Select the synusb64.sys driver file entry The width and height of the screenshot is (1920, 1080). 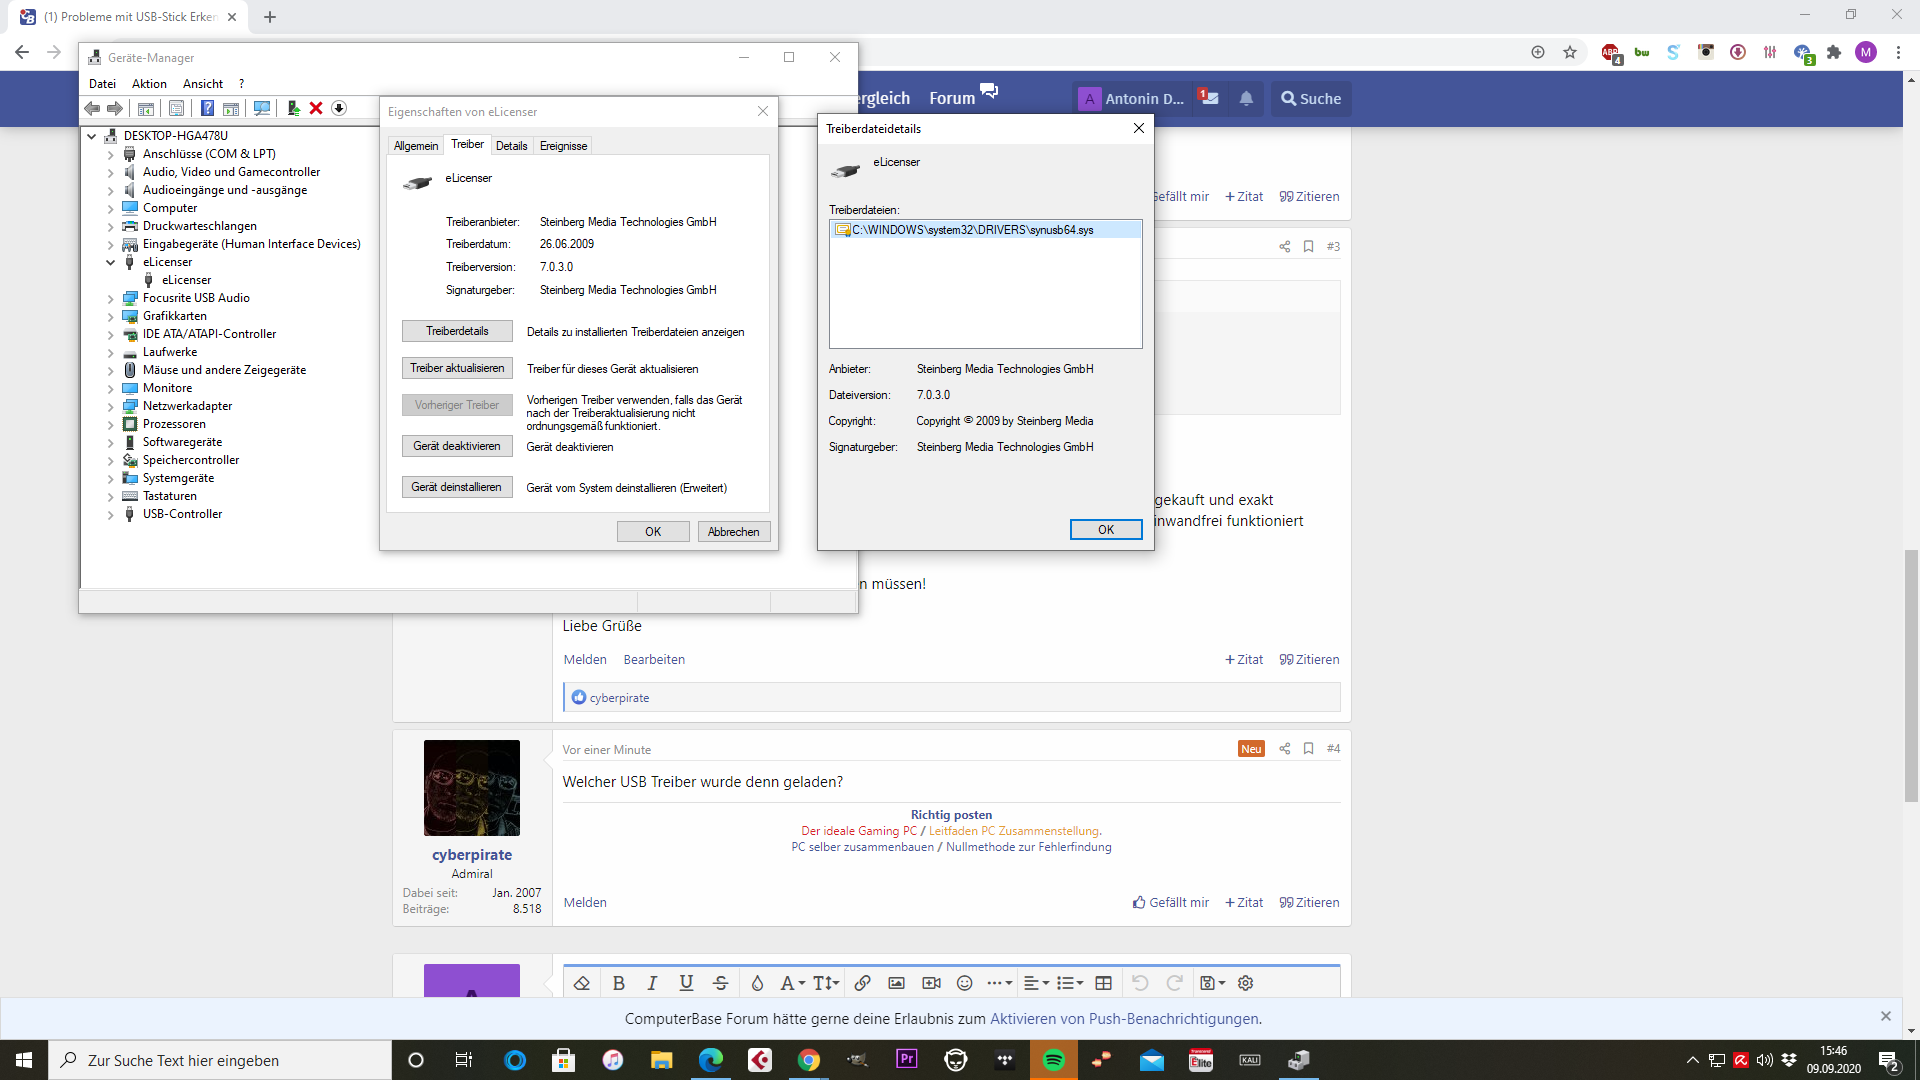click(x=972, y=230)
